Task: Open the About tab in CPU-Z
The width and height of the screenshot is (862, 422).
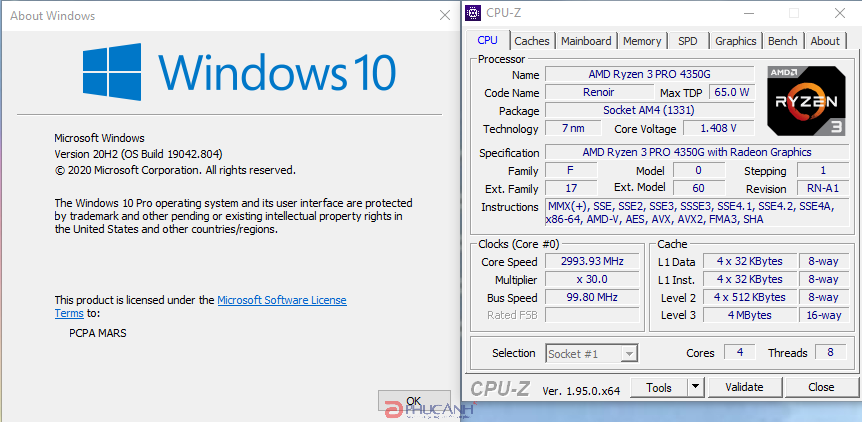Action: pos(825,41)
